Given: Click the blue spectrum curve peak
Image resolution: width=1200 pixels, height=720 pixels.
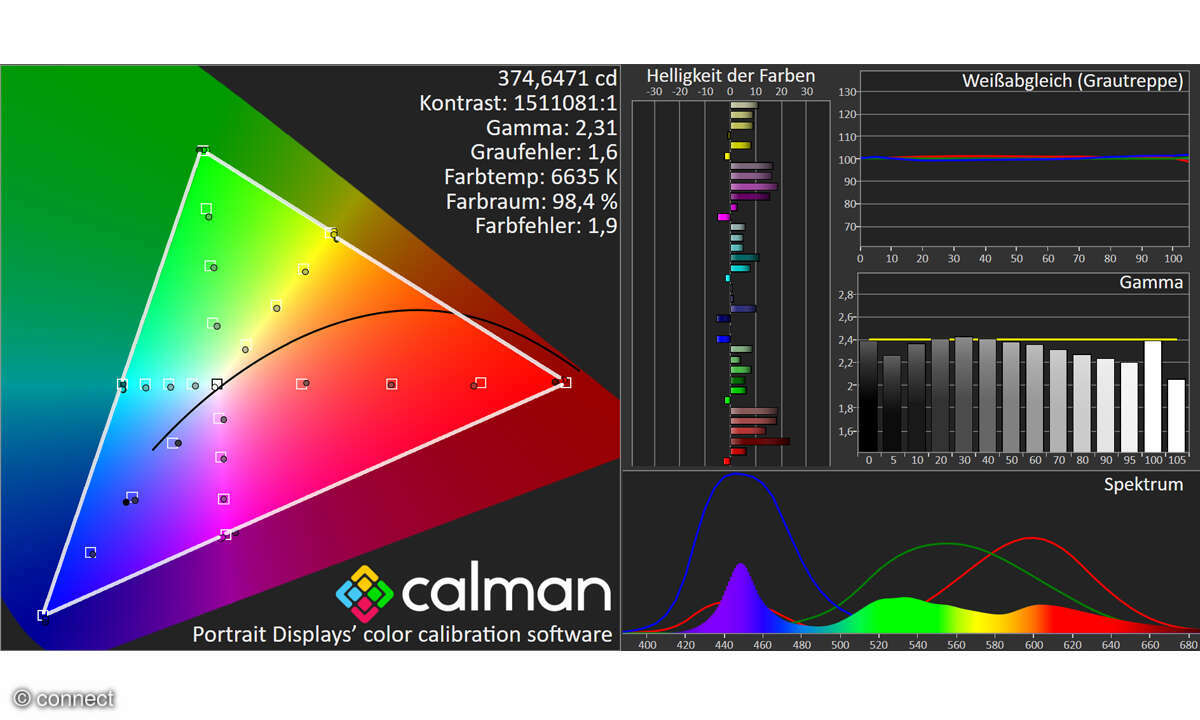Looking at the screenshot, I should click(738, 474).
